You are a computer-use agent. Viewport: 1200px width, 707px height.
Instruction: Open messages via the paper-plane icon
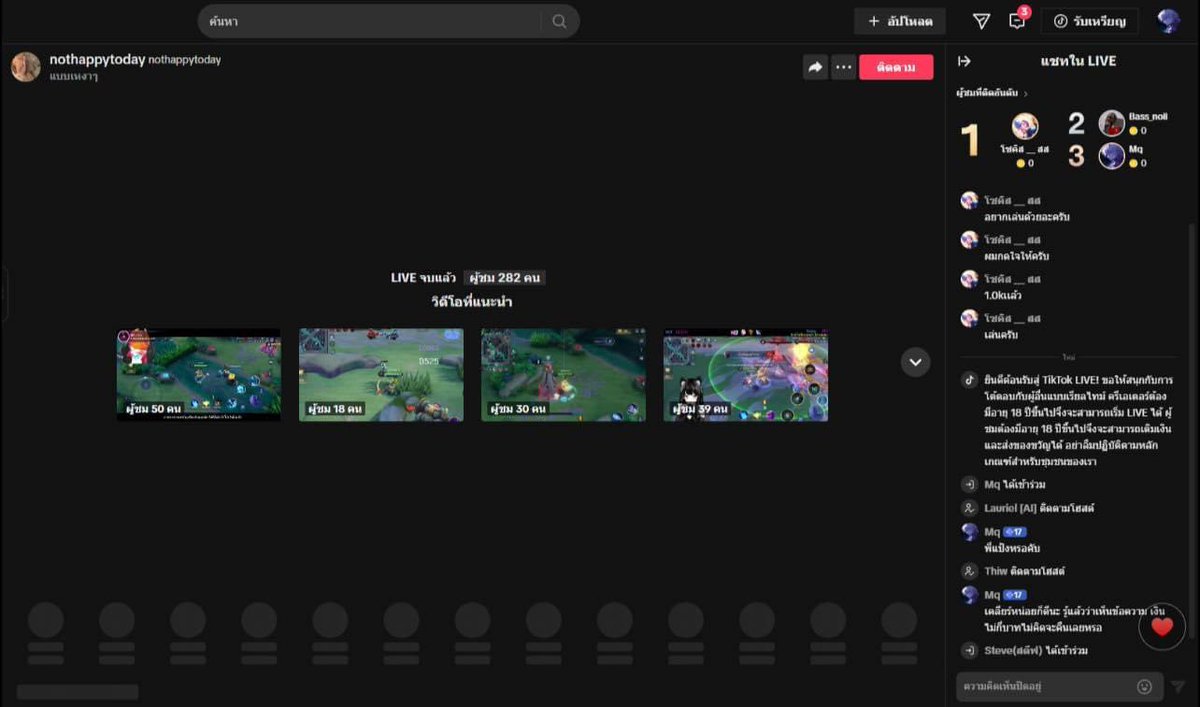981,21
